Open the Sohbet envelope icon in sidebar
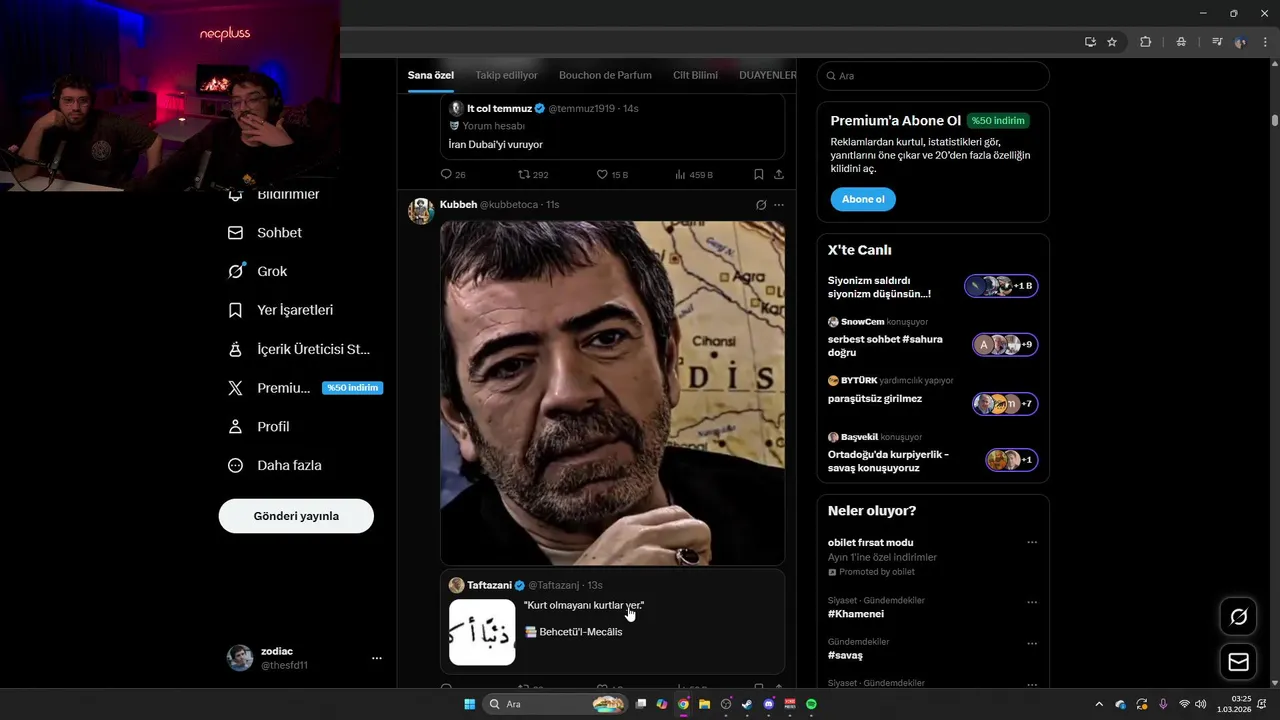This screenshot has height=720, width=1280. (235, 233)
